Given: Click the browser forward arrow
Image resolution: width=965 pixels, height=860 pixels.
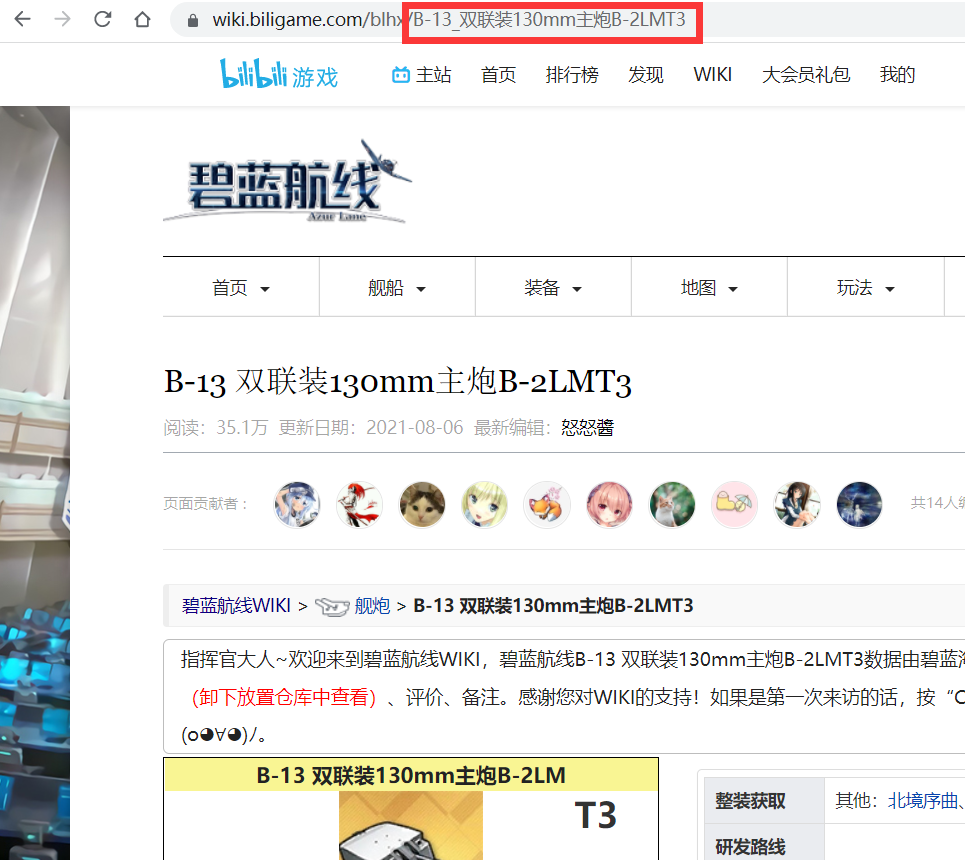Looking at the screenshot, I should (62, 20).
